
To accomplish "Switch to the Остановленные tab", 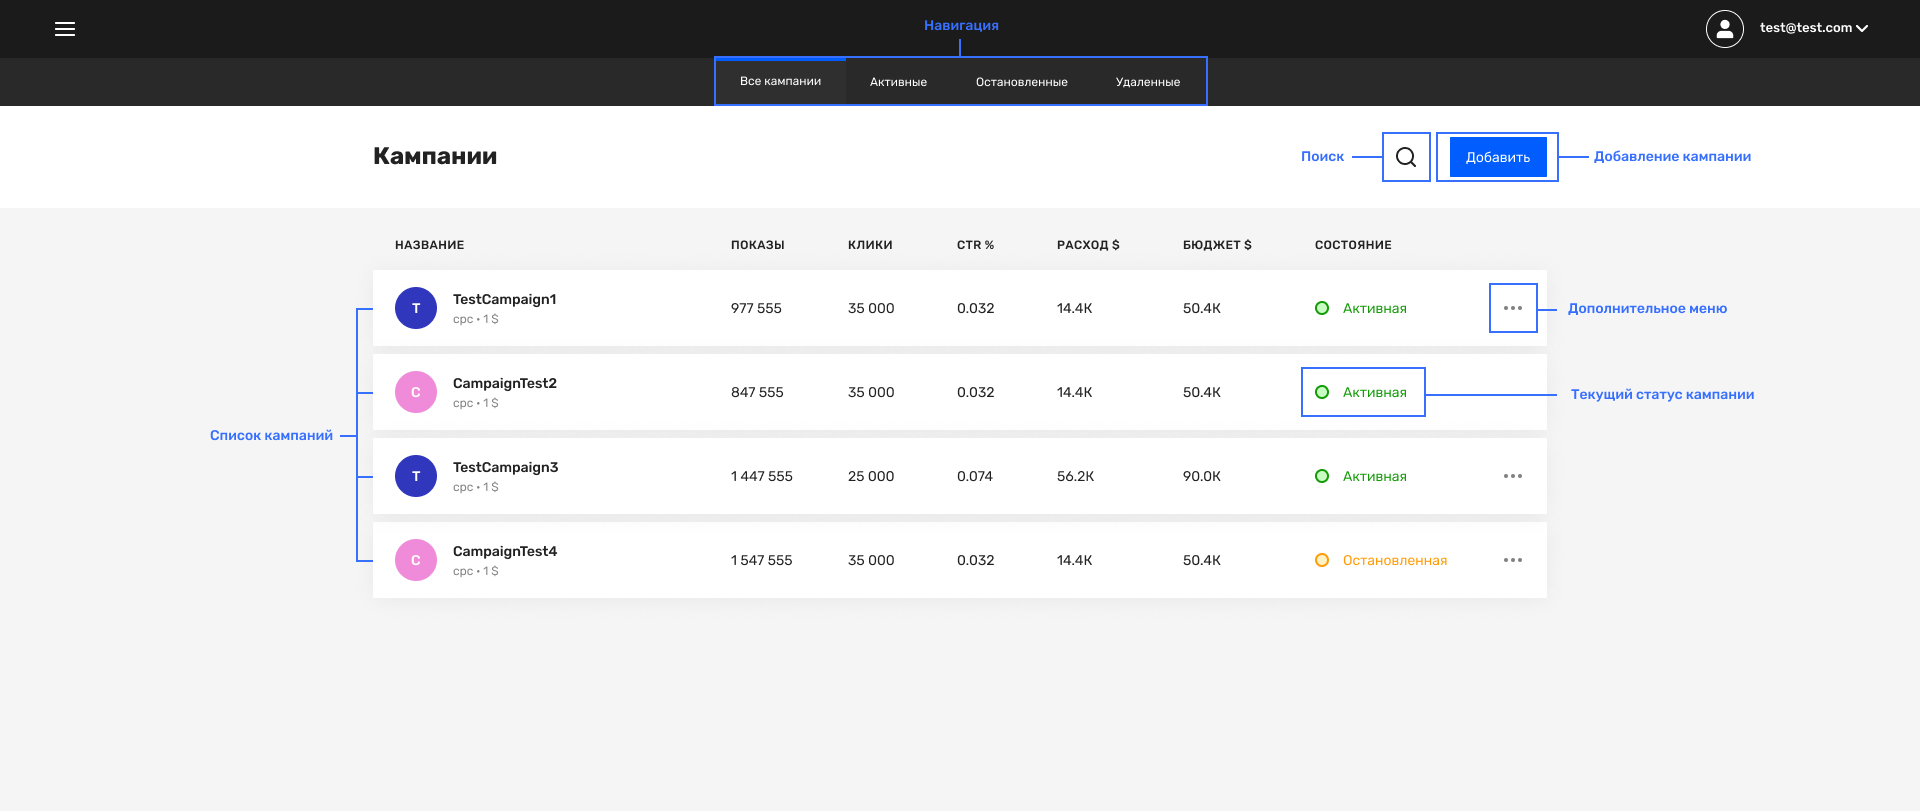I will point(1022,82).
